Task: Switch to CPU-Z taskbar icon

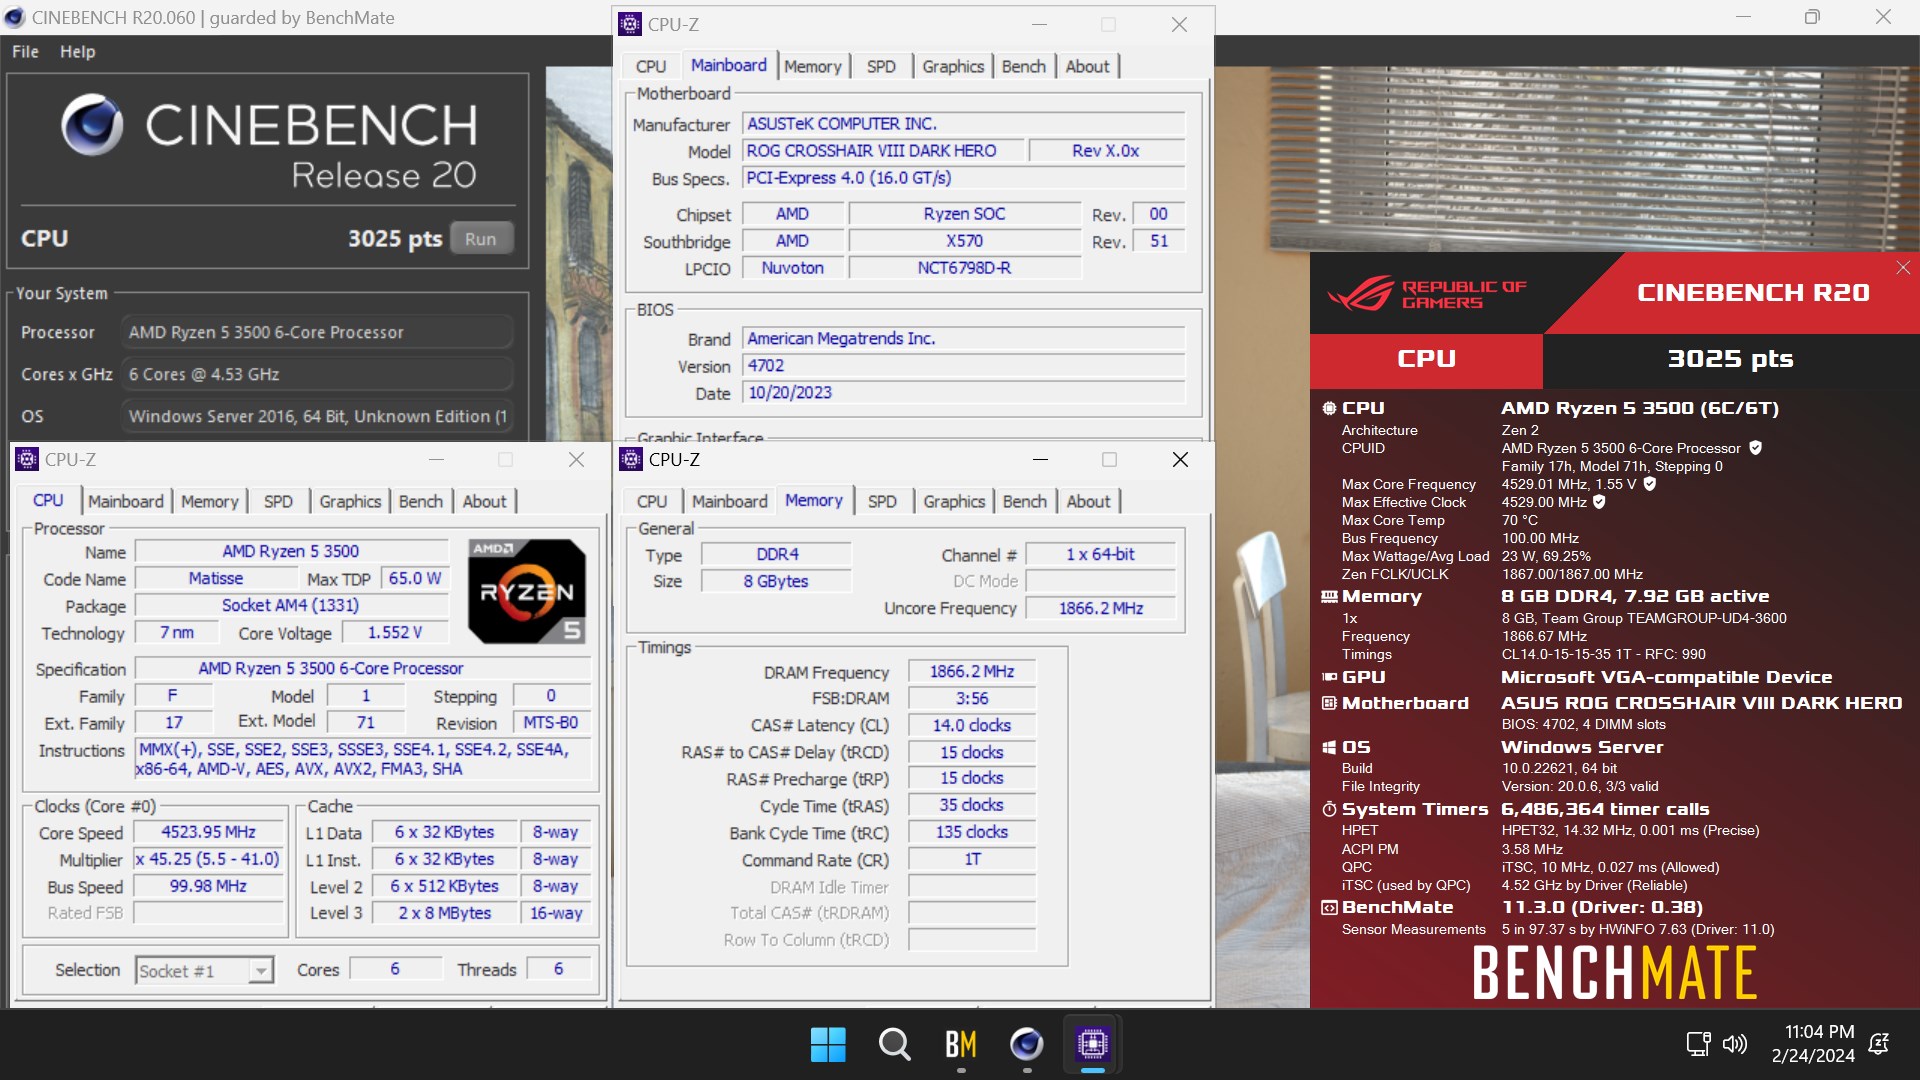Action: point(1092,1045)
